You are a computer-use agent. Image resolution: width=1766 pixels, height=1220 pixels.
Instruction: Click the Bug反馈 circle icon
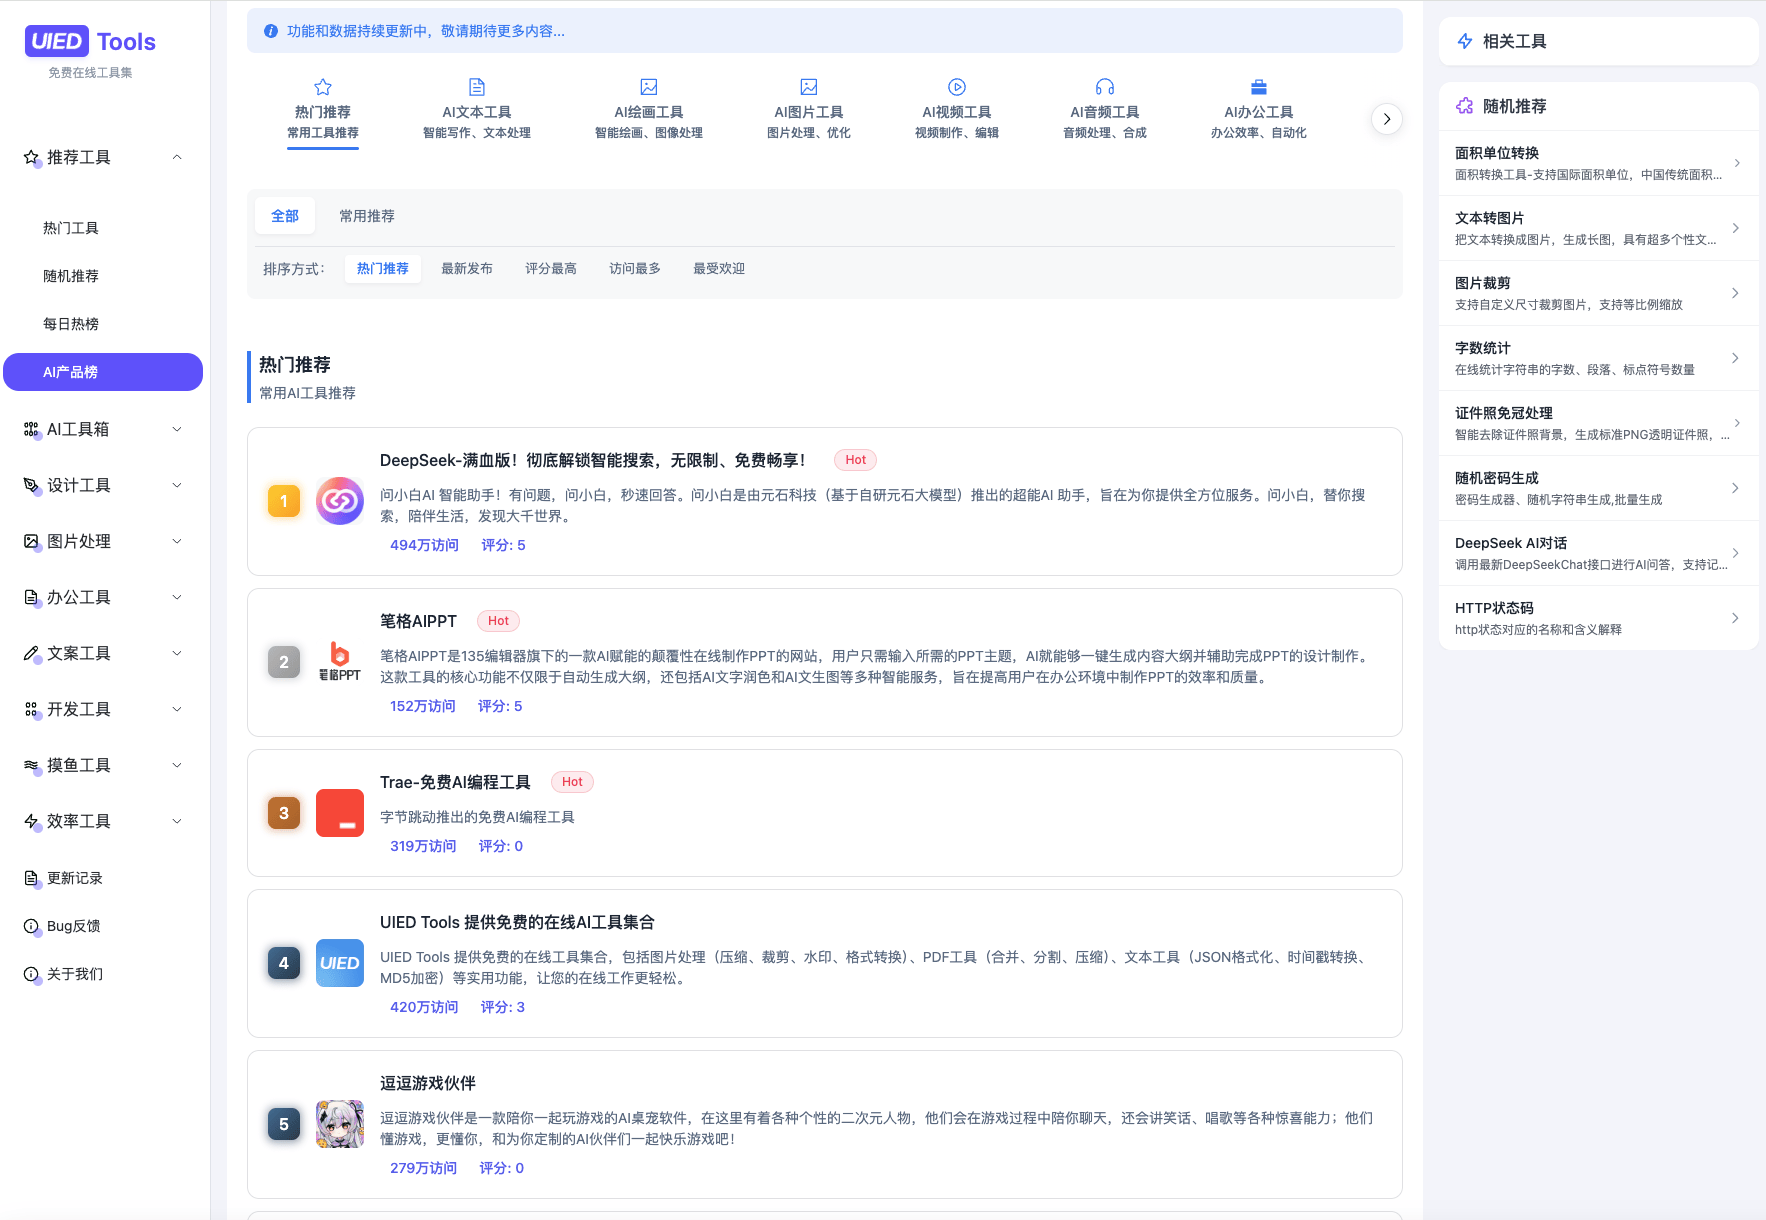pos(31,926)
